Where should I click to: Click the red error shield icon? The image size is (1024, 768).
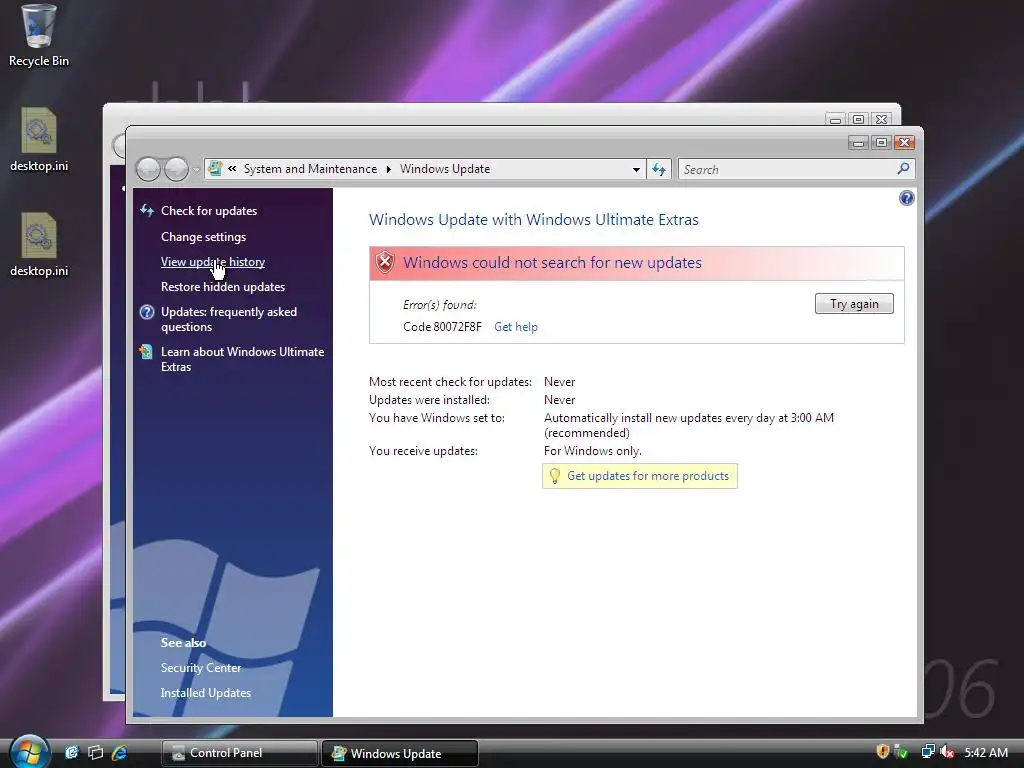coord(385,263)
